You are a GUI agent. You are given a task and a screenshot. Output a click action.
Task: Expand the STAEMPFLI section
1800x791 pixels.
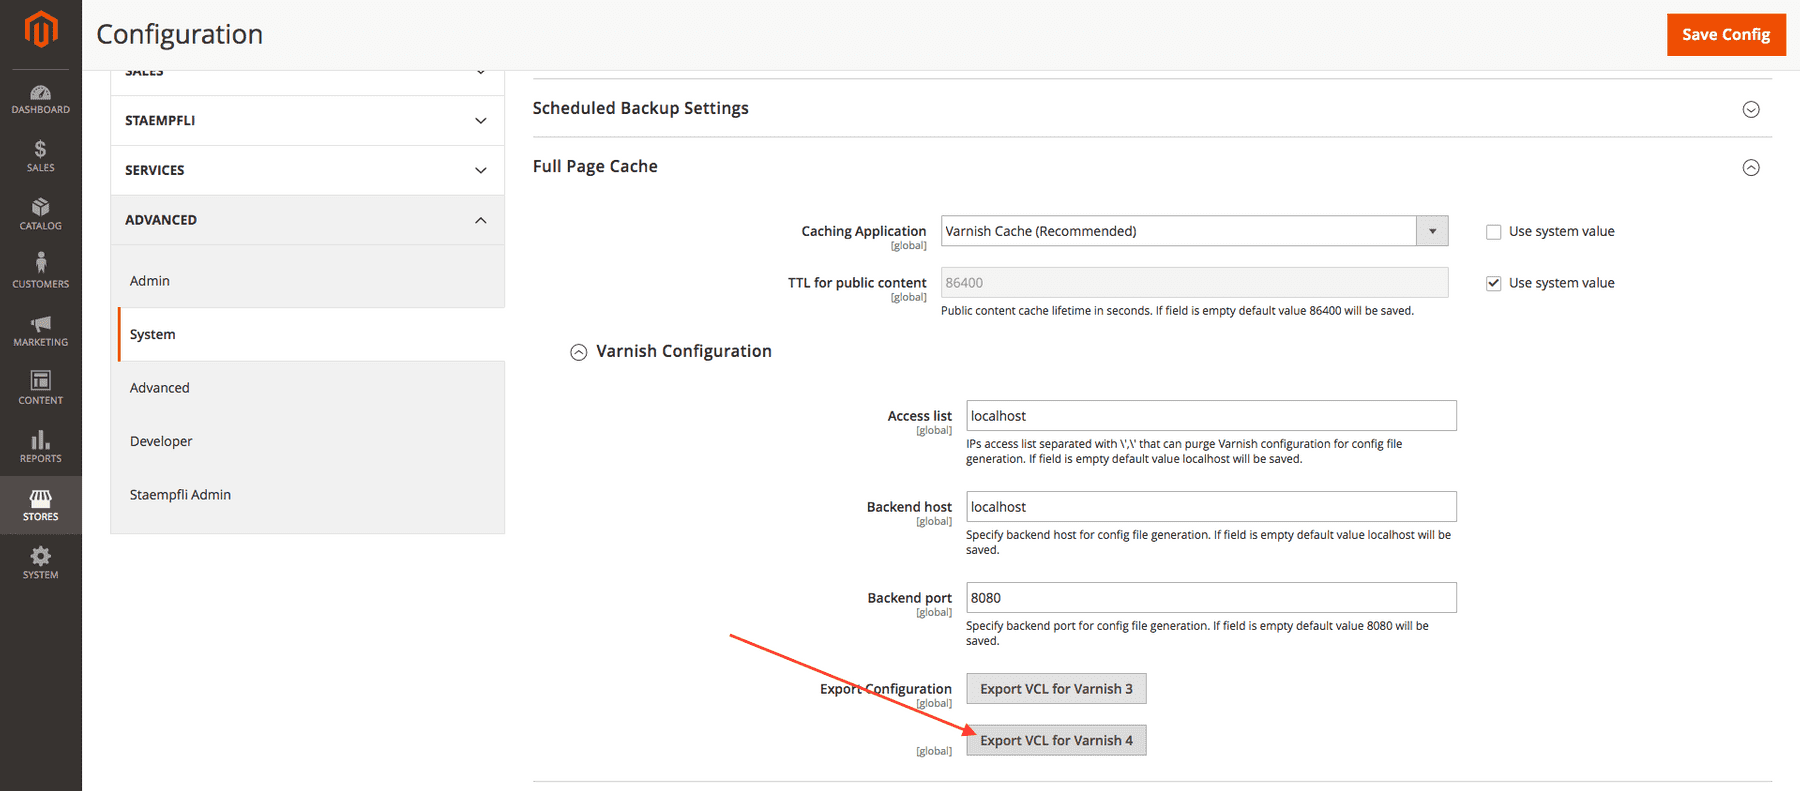tap(307, 121)
